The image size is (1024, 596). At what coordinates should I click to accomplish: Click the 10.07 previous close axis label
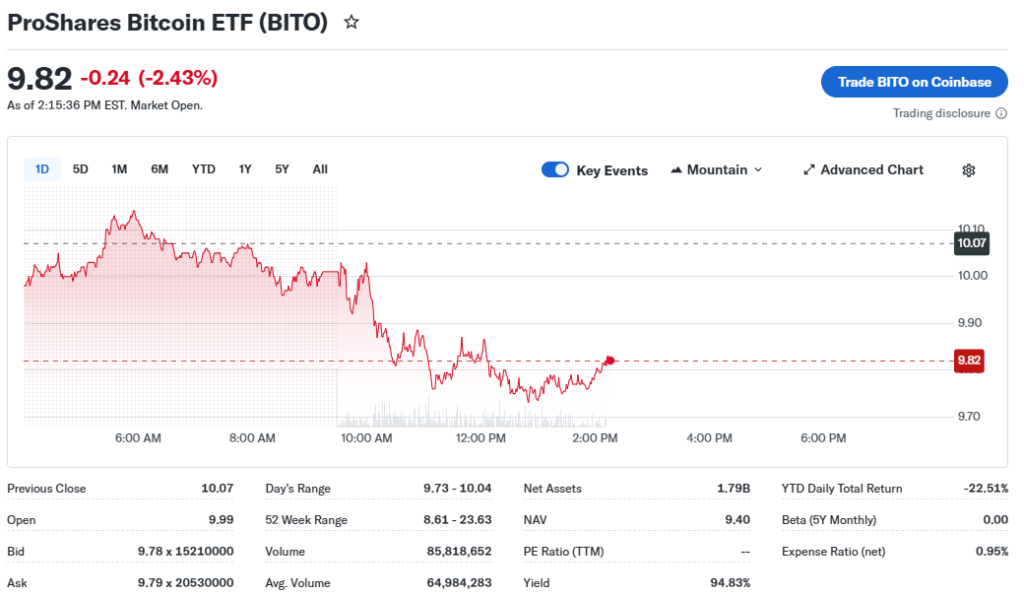[x=971, y=243]
